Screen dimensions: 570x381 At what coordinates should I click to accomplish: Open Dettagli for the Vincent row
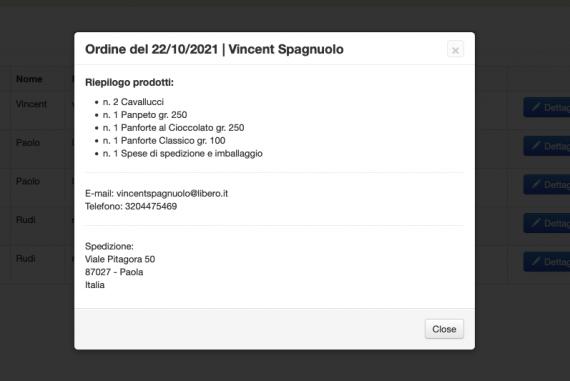pyautogui.click(x=547, y=107)
